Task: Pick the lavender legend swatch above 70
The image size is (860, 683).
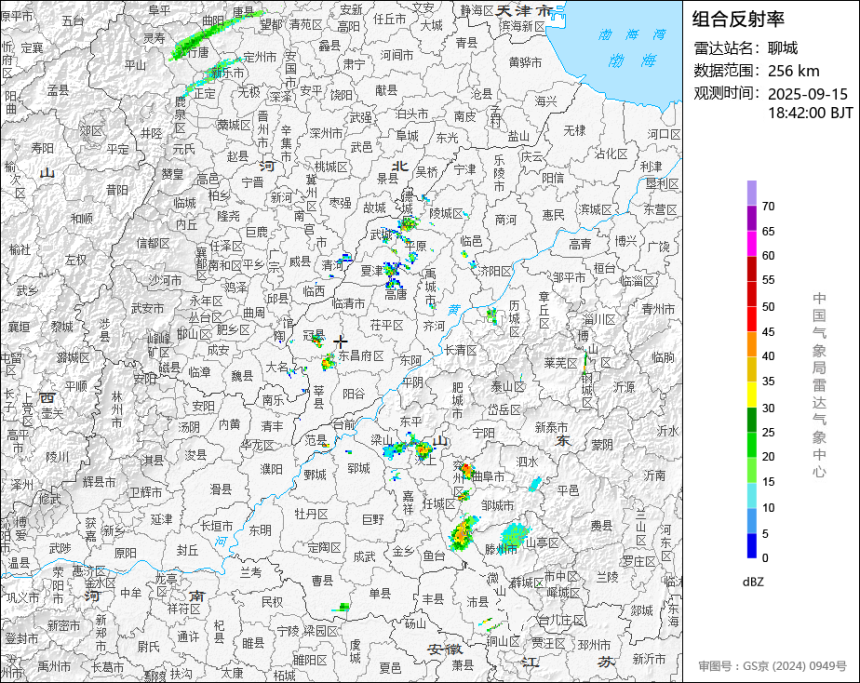Action: 751,193
